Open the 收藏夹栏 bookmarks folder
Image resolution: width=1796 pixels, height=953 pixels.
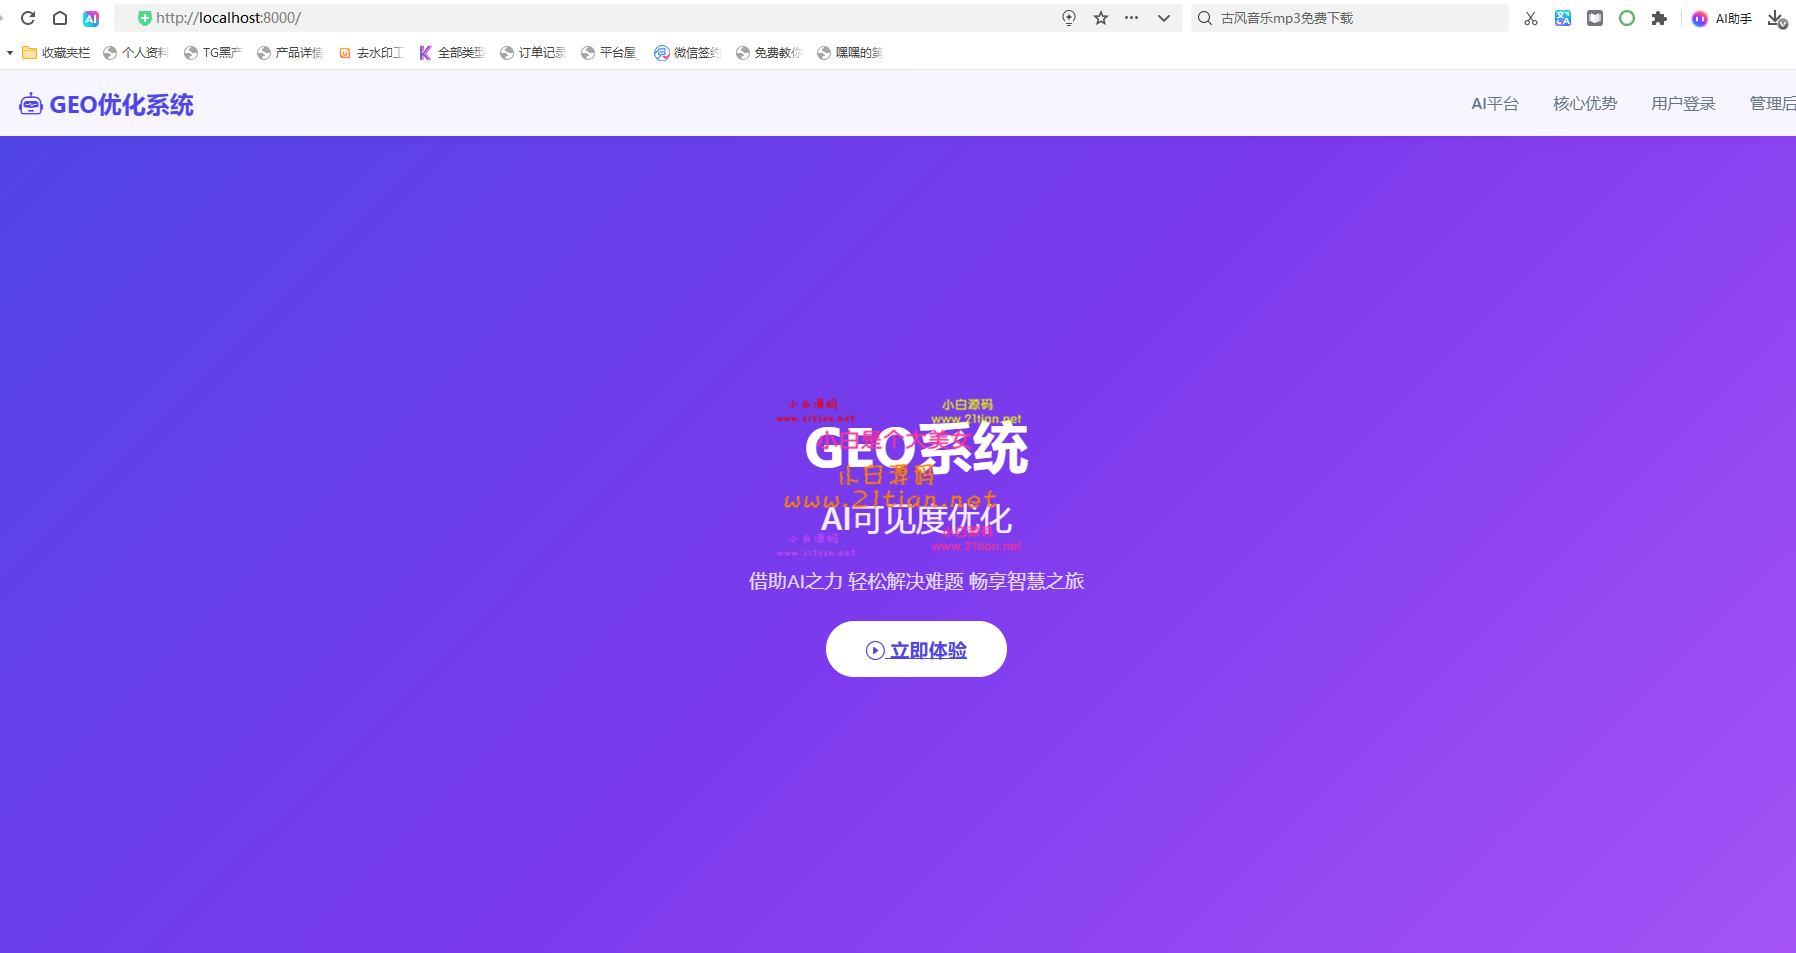[56, 53]
